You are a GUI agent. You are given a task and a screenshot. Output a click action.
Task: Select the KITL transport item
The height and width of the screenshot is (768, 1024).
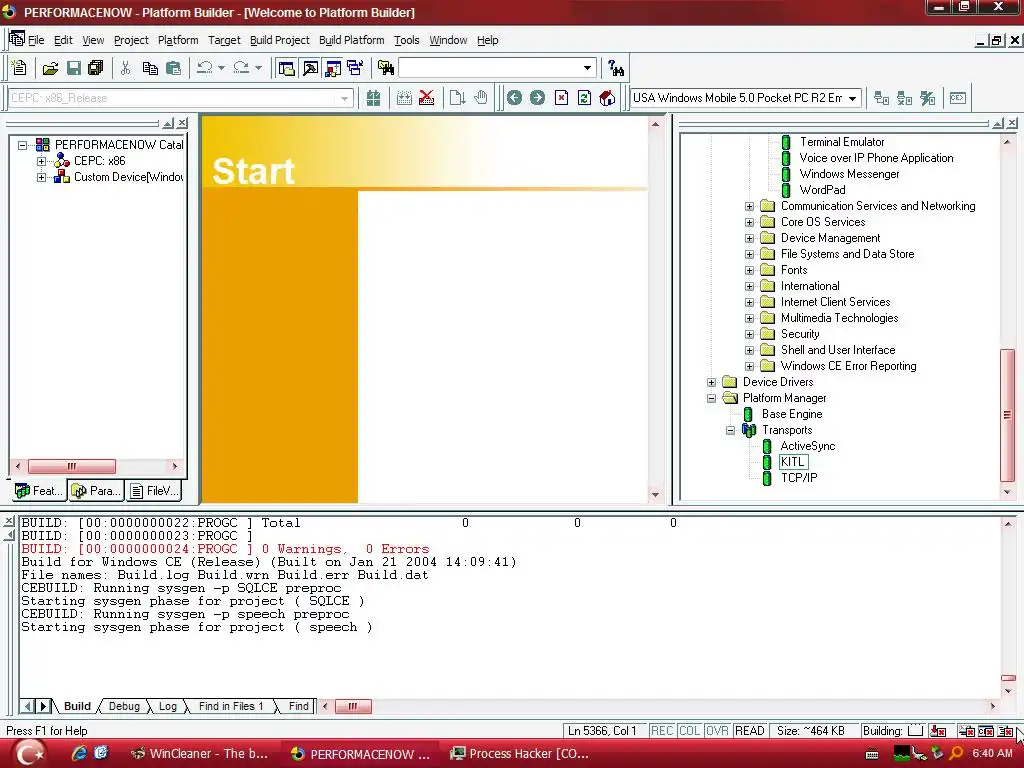click(793, 462)
